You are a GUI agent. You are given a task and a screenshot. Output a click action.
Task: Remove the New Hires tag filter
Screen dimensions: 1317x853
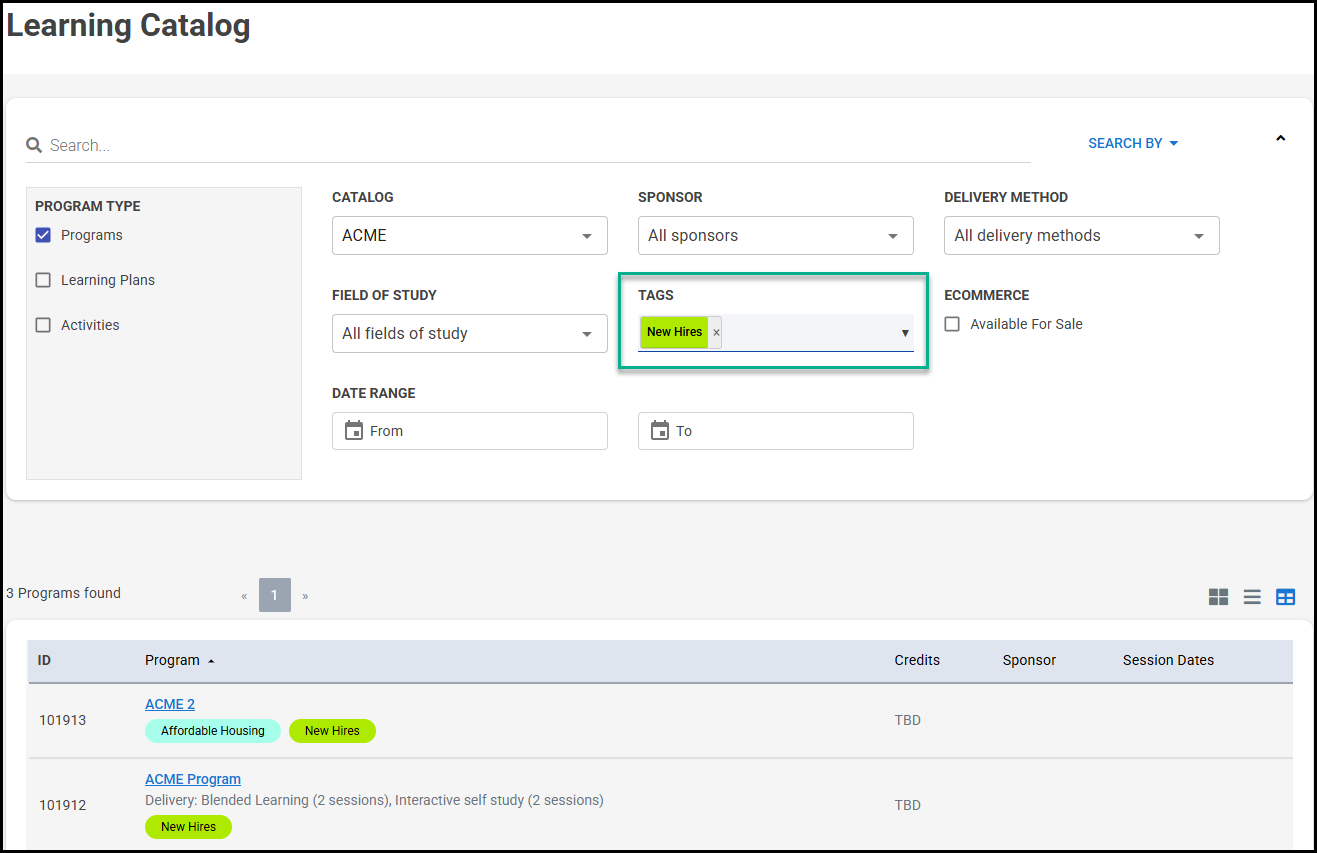click(x=716, y=333)
